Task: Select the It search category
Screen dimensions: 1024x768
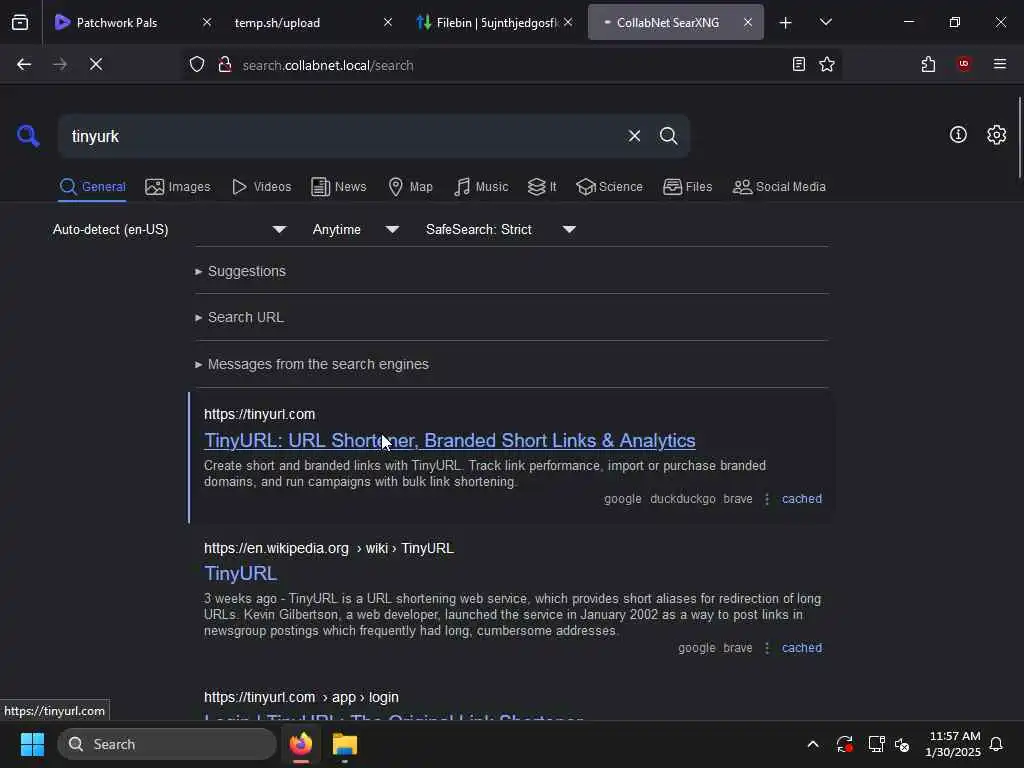Action: 542,187
